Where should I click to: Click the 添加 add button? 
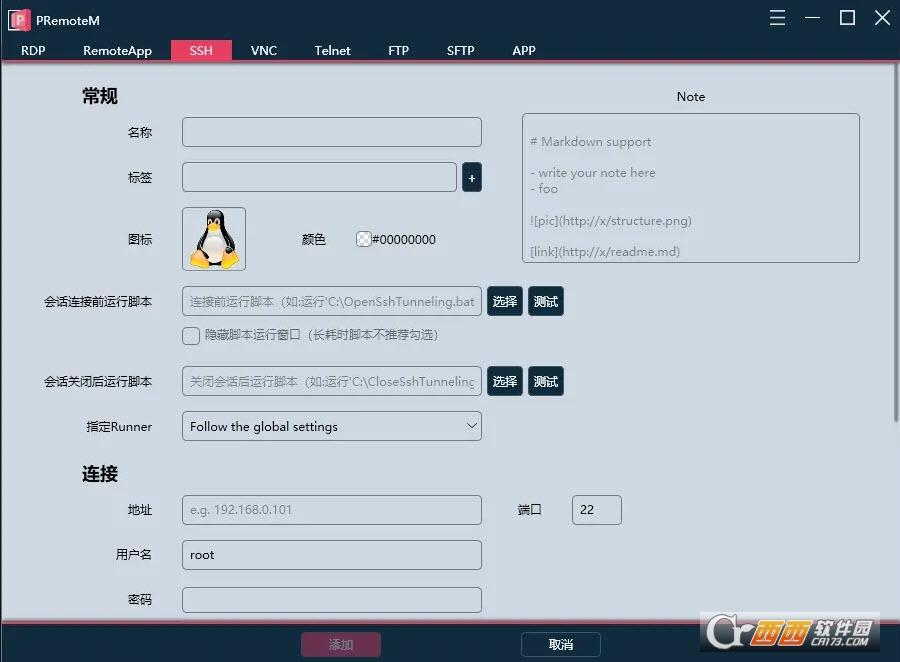tap(341, 644)
